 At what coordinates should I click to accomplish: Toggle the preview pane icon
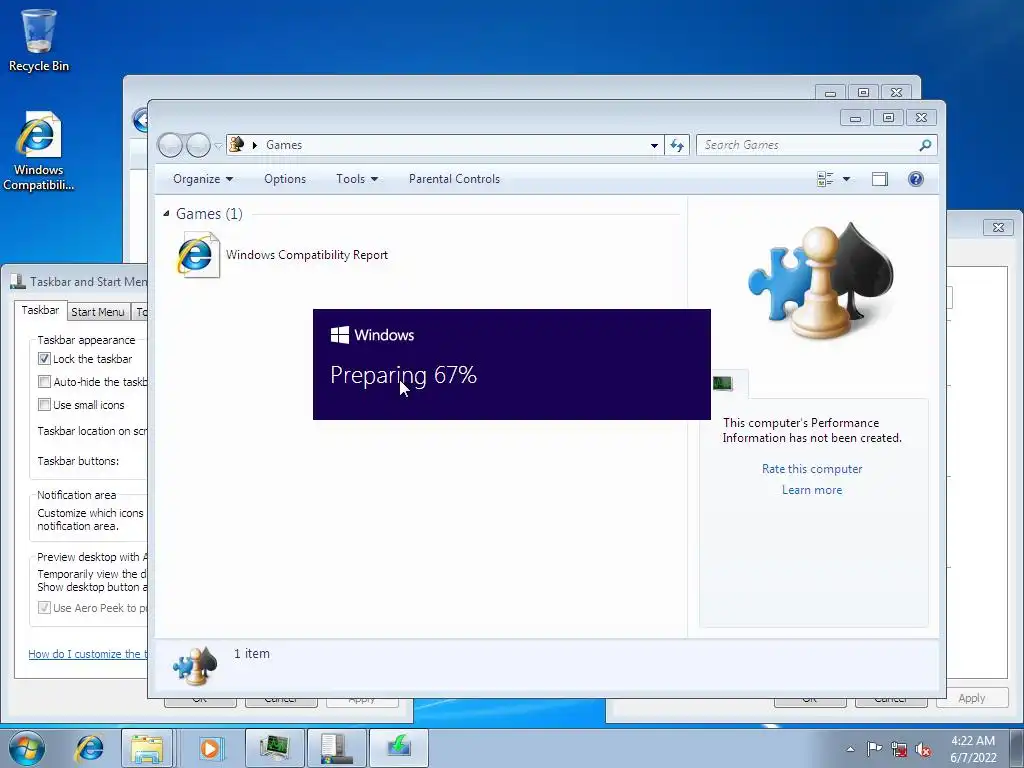[x=880, y=179]
